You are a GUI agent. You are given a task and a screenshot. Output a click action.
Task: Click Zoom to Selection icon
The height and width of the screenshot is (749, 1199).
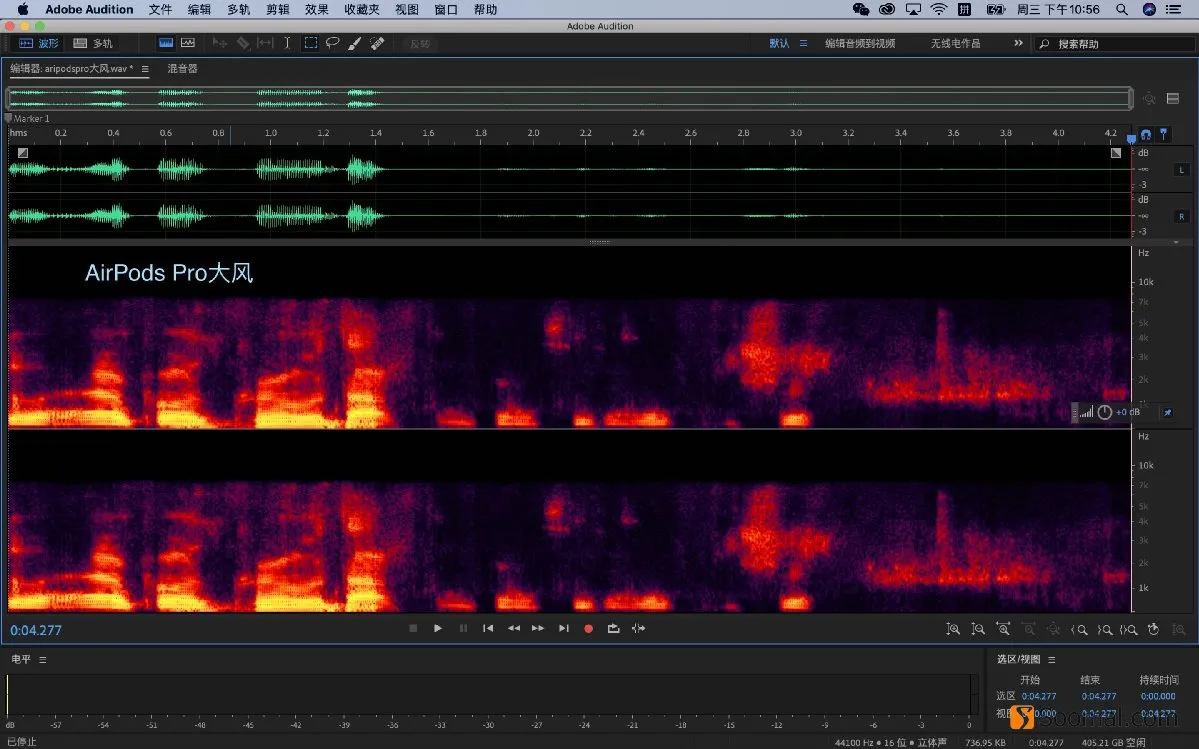click(x=1129, y=629)
